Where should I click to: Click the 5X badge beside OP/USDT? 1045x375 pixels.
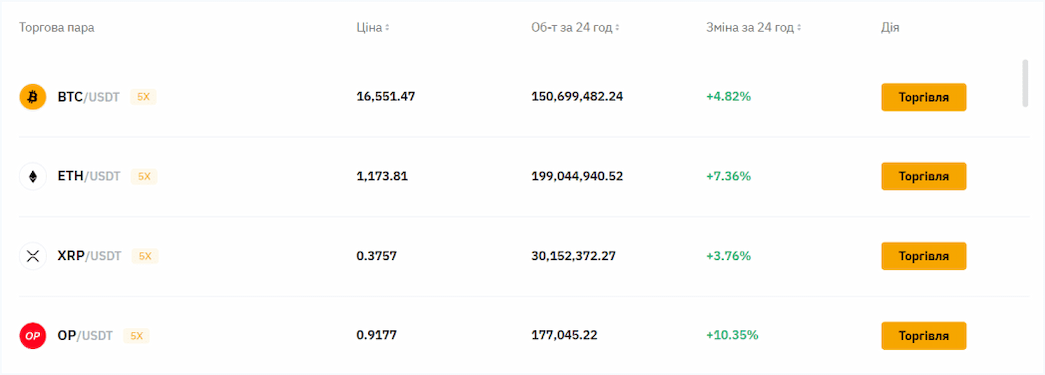tap(136, 336)
